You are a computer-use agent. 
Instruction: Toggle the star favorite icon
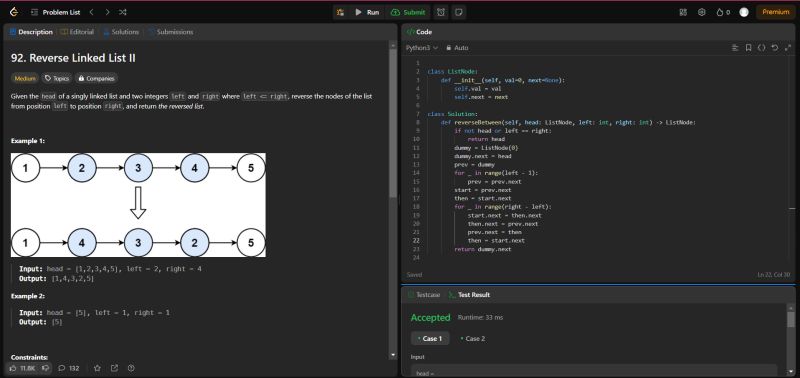tap(97, 368)
